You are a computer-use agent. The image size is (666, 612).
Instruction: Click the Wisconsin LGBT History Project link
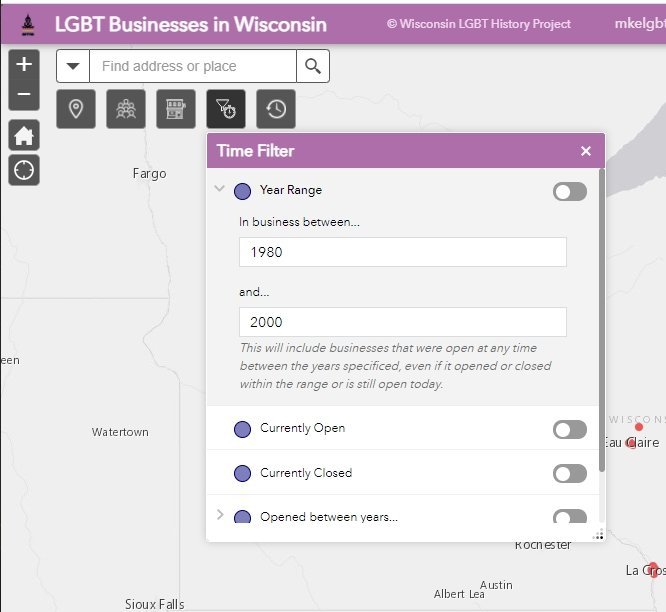[x=479, y=24]
